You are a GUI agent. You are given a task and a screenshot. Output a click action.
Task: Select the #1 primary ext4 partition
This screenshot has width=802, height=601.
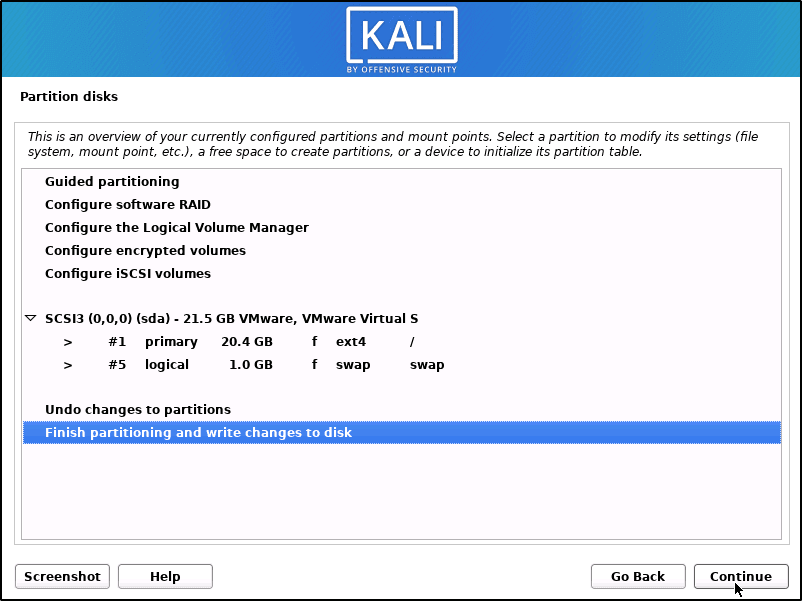click(x=402, y=342)
